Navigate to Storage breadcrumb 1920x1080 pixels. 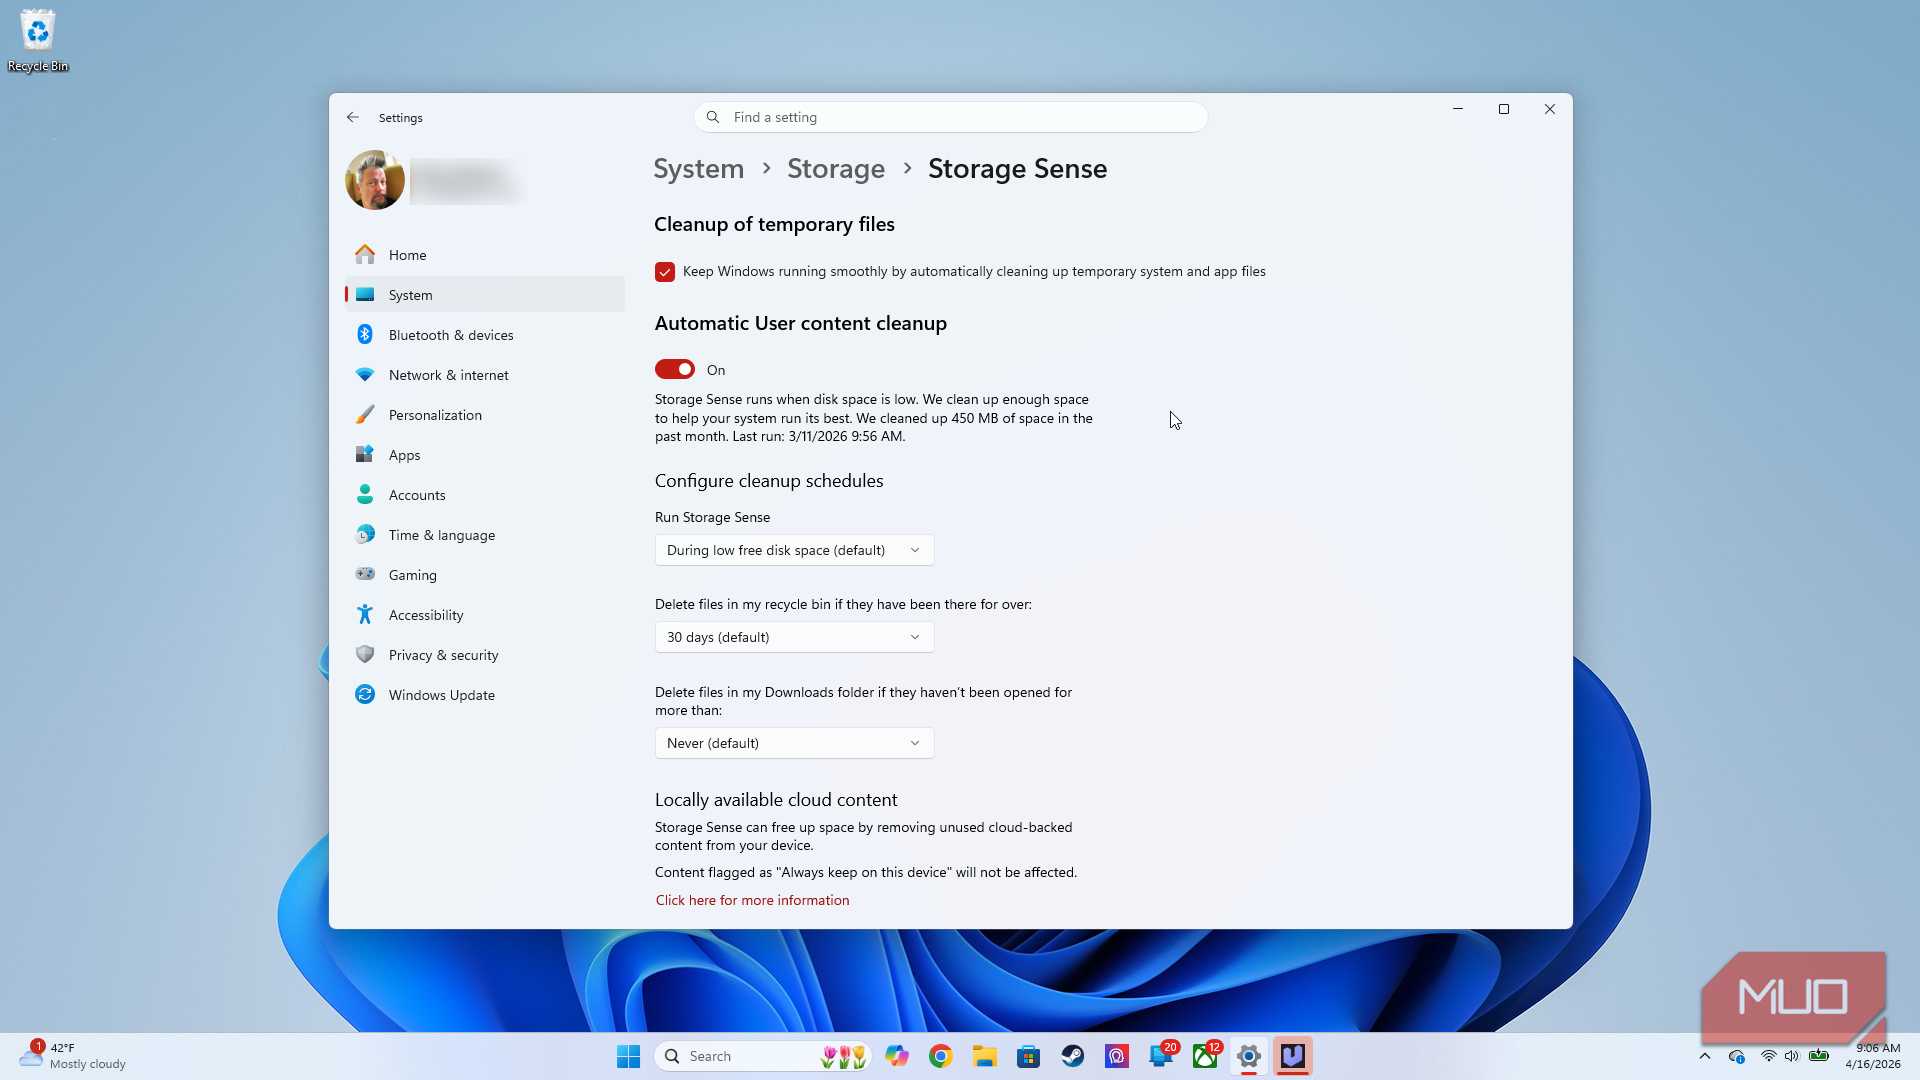click(836, 168)
